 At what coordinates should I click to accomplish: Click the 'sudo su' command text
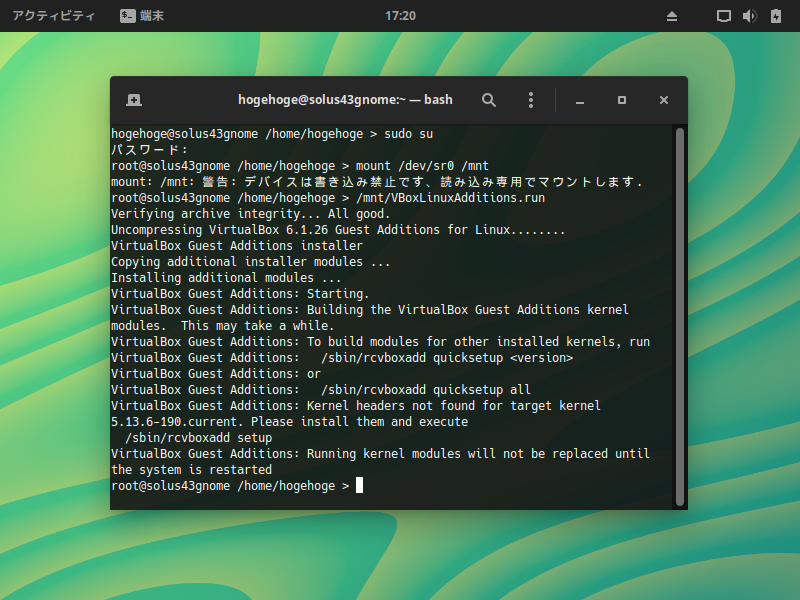408,134
